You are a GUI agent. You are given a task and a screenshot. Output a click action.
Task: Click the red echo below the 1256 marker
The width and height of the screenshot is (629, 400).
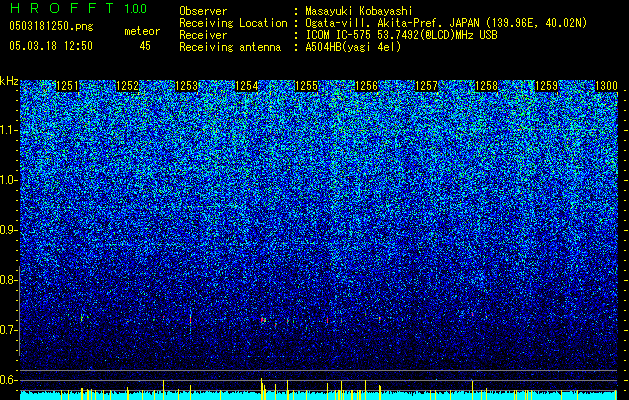tap(379, 319)
